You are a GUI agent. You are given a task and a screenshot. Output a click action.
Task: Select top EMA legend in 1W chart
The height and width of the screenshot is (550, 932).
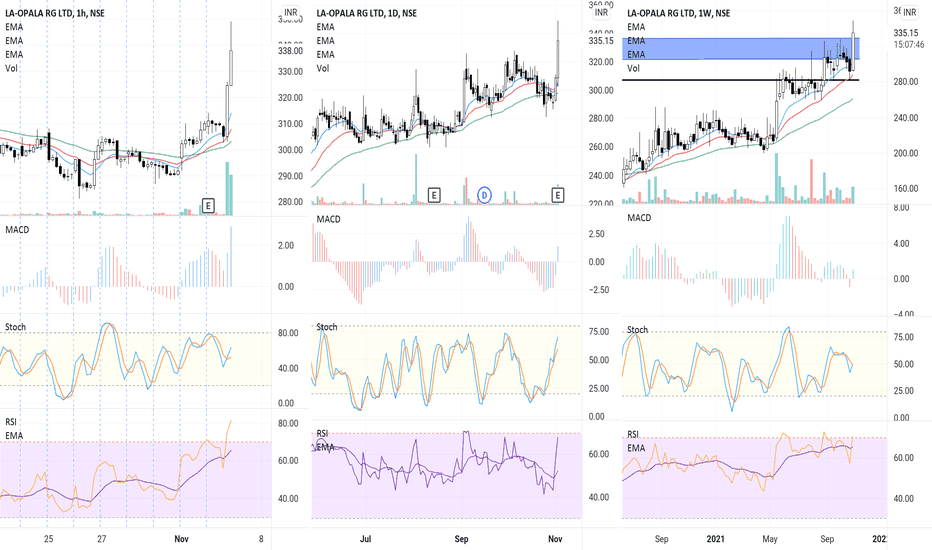(636, 27)
